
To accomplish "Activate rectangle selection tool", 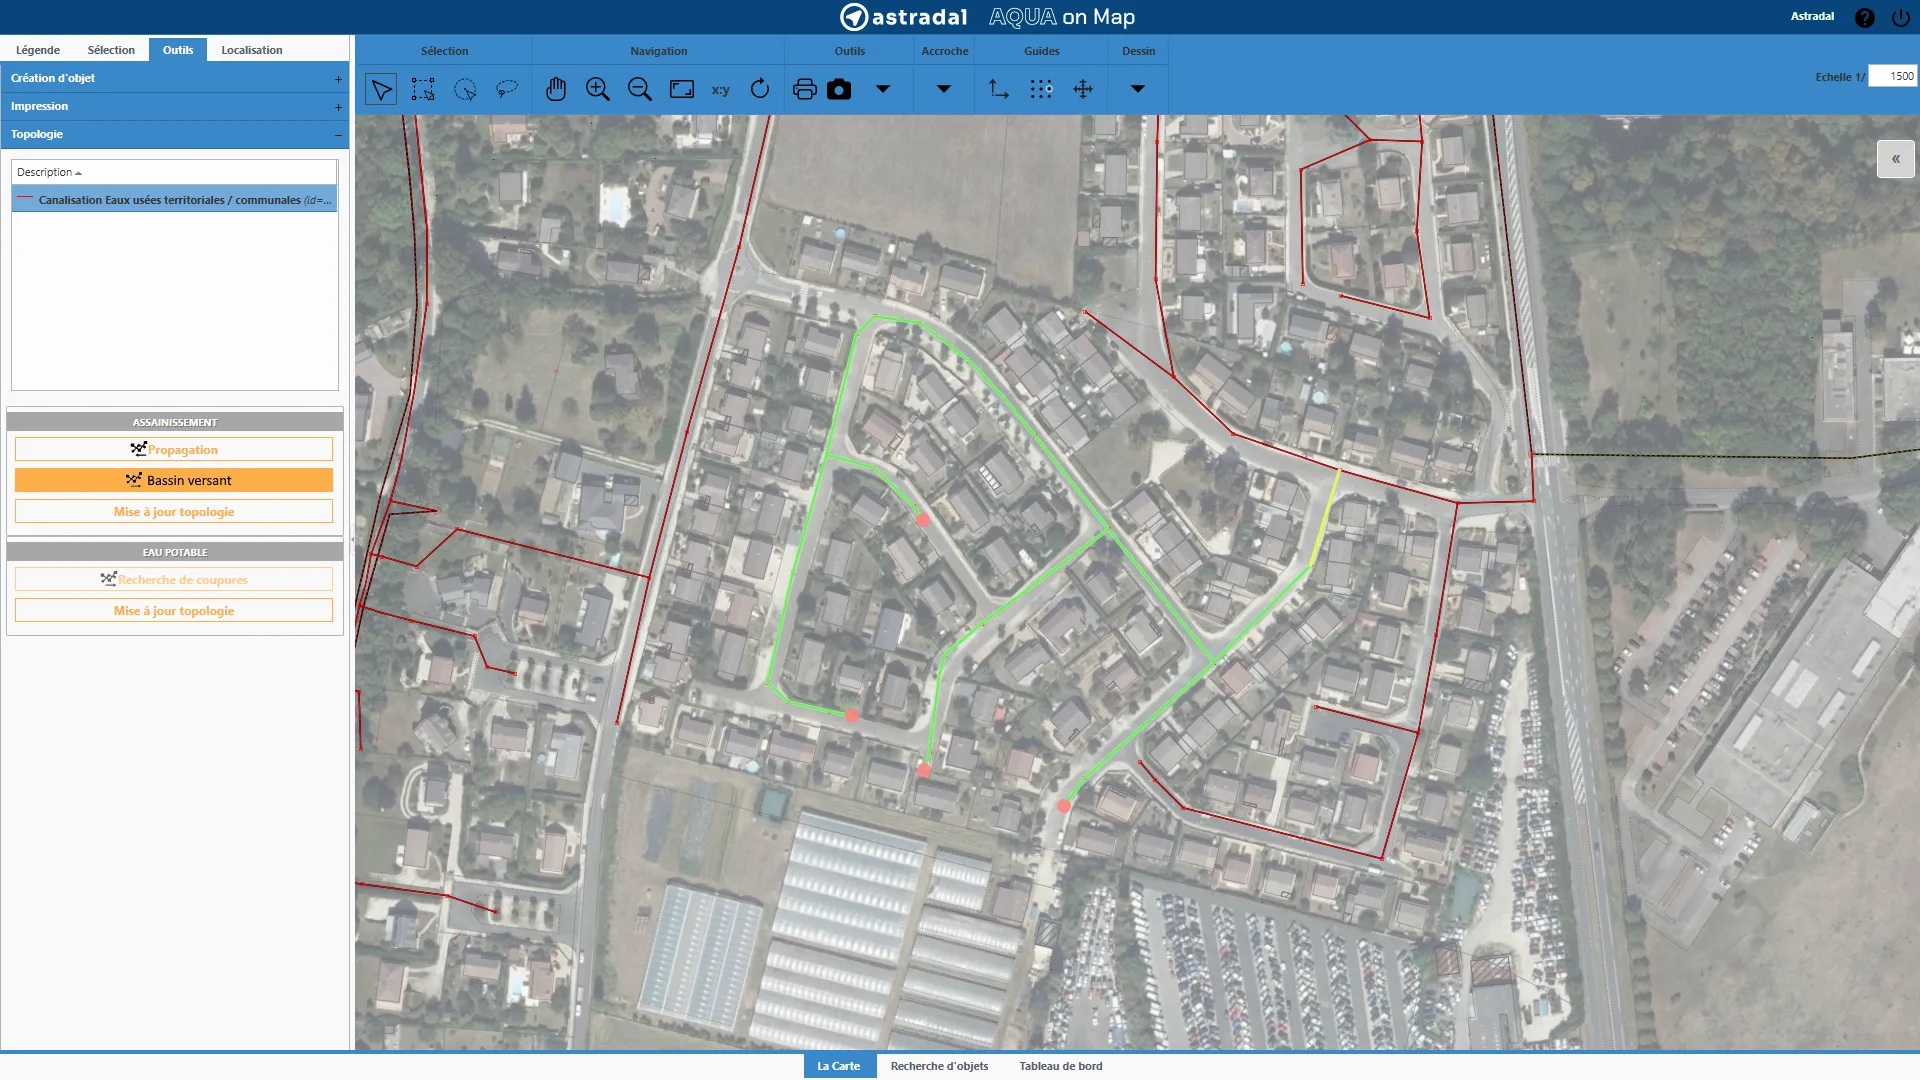I will coord(423,89).
